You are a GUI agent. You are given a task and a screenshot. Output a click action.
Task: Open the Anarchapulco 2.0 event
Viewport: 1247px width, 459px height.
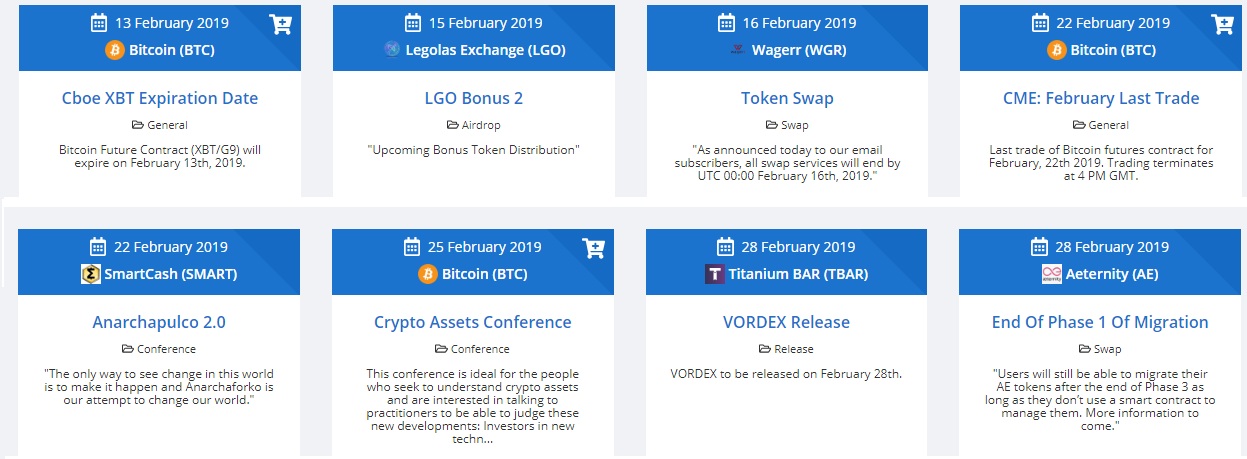tap(159, 322)
